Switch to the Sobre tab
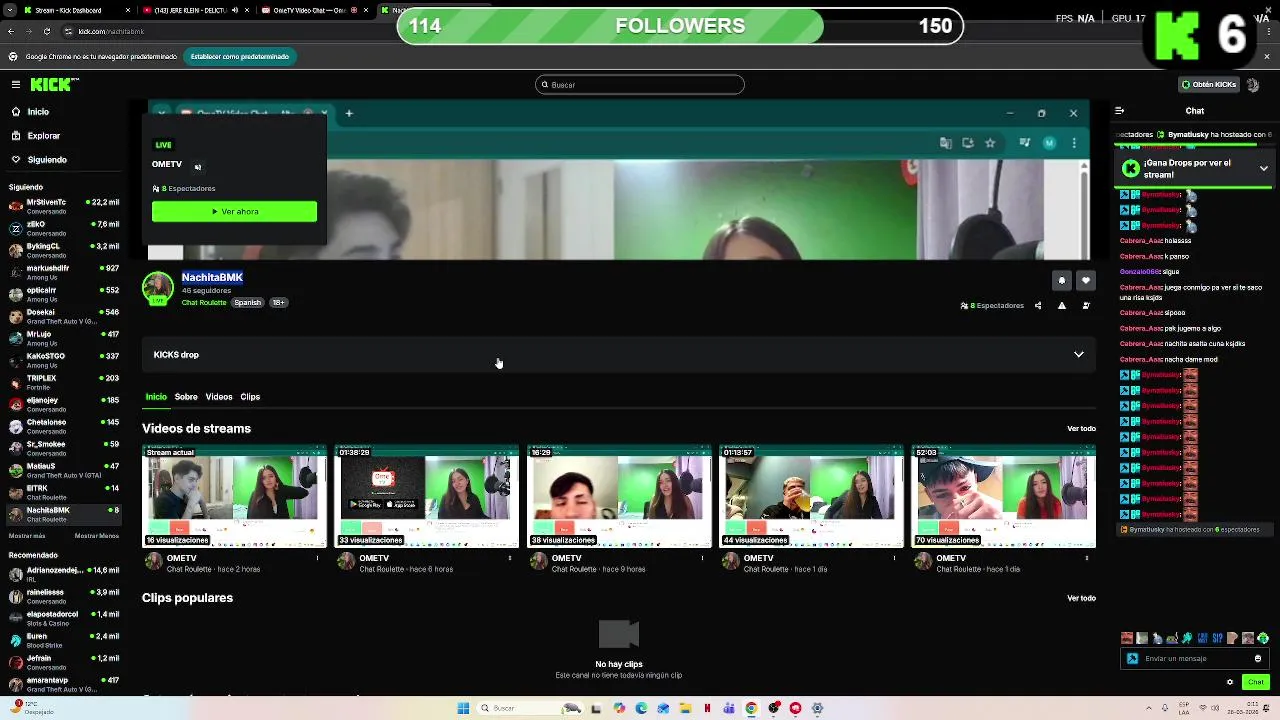 click(186, 397)
